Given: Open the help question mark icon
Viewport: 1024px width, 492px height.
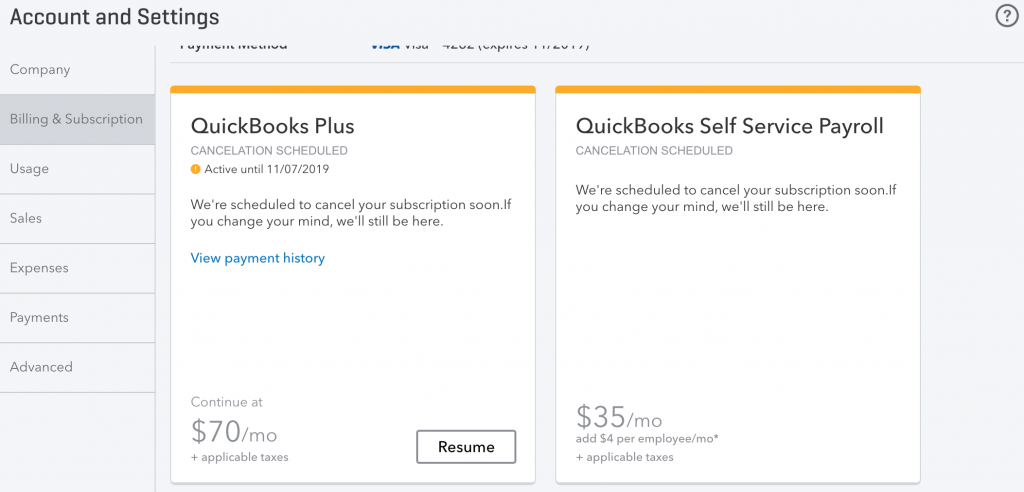Looking at the screenshot, I should pos(1006,16).
